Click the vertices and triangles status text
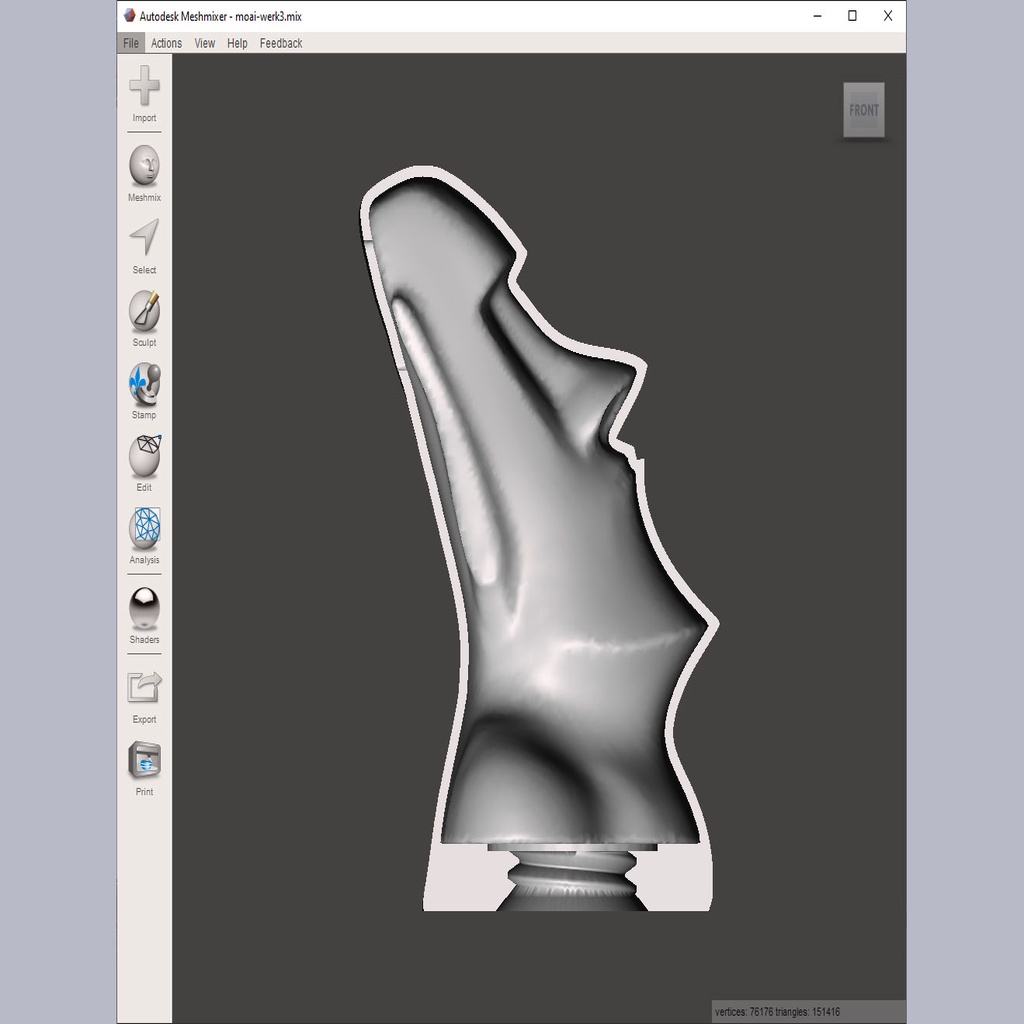The height and width of the screenshot is (1024, 1024). click(x=777, y=1012)
